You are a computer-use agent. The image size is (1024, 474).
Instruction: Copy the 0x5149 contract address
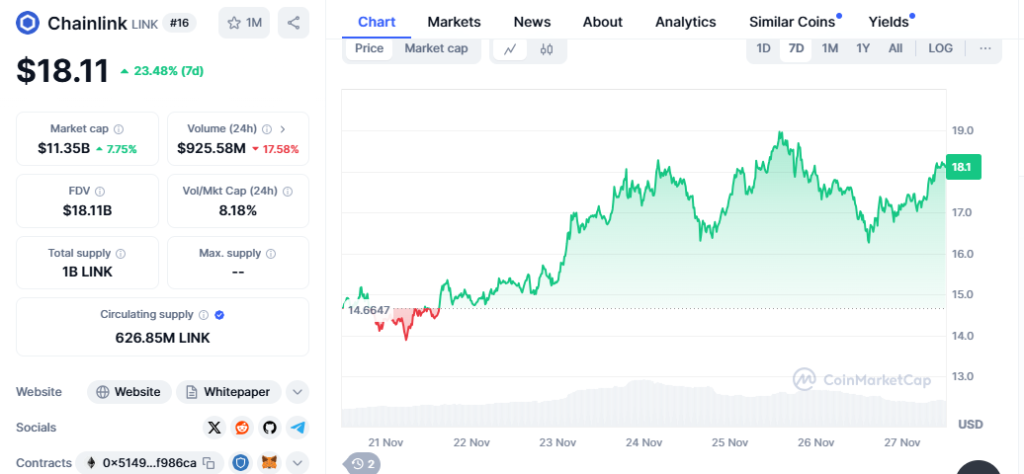pos(208,463)
